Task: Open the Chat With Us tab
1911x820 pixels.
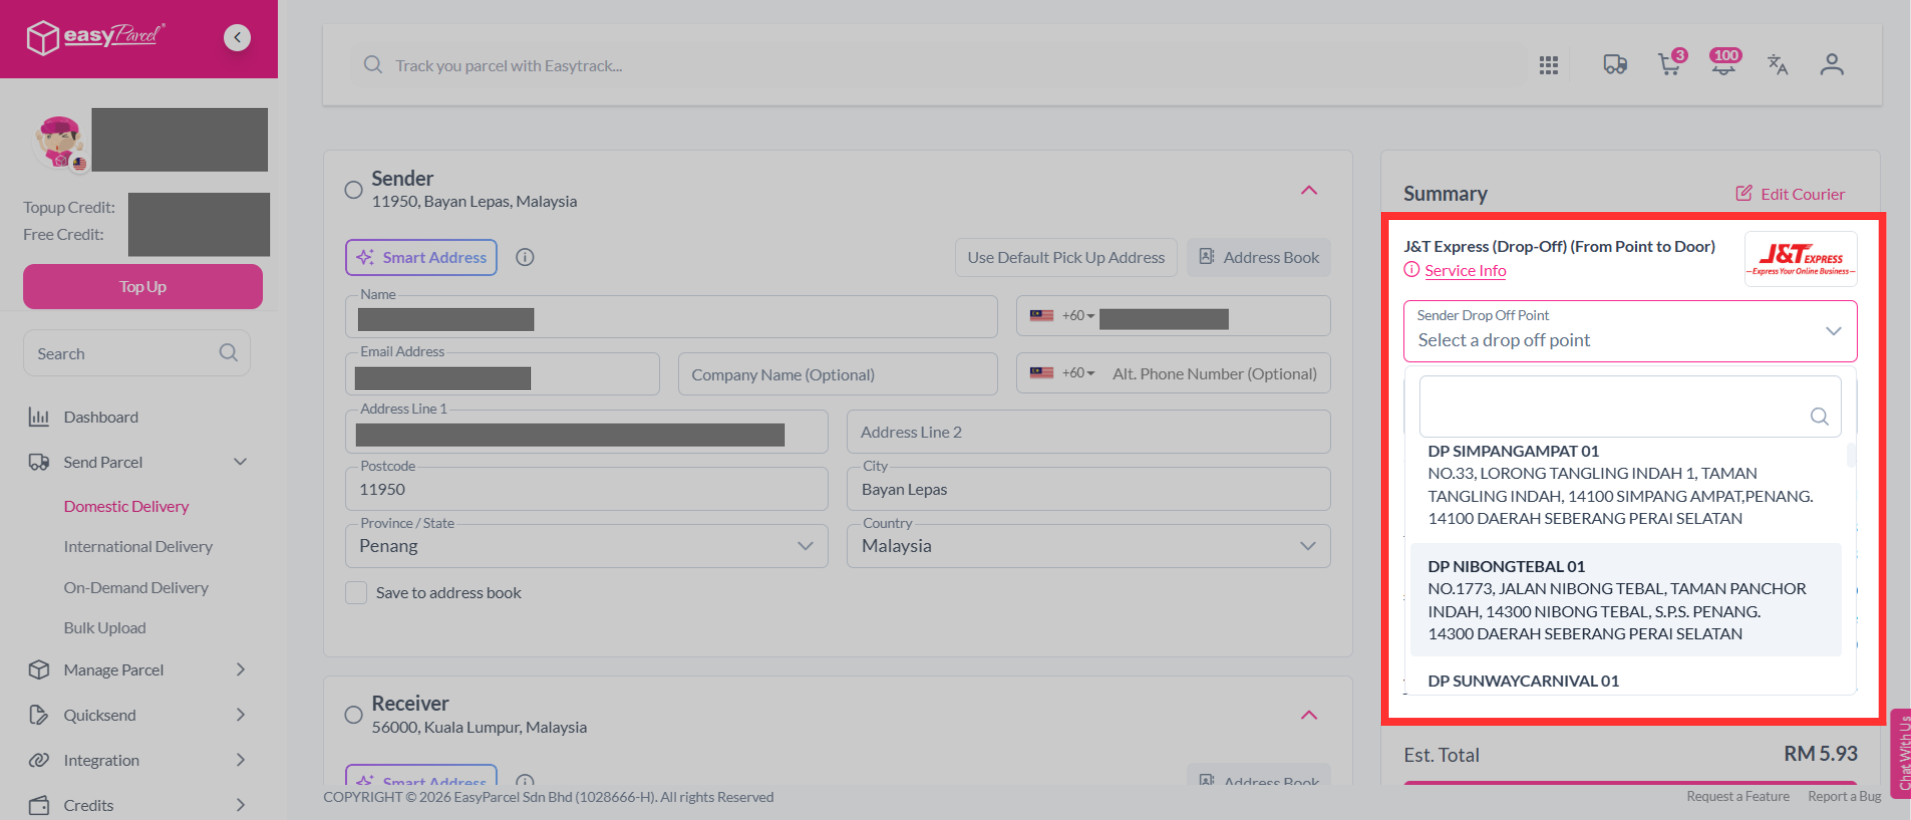Action: point(1901,753)
